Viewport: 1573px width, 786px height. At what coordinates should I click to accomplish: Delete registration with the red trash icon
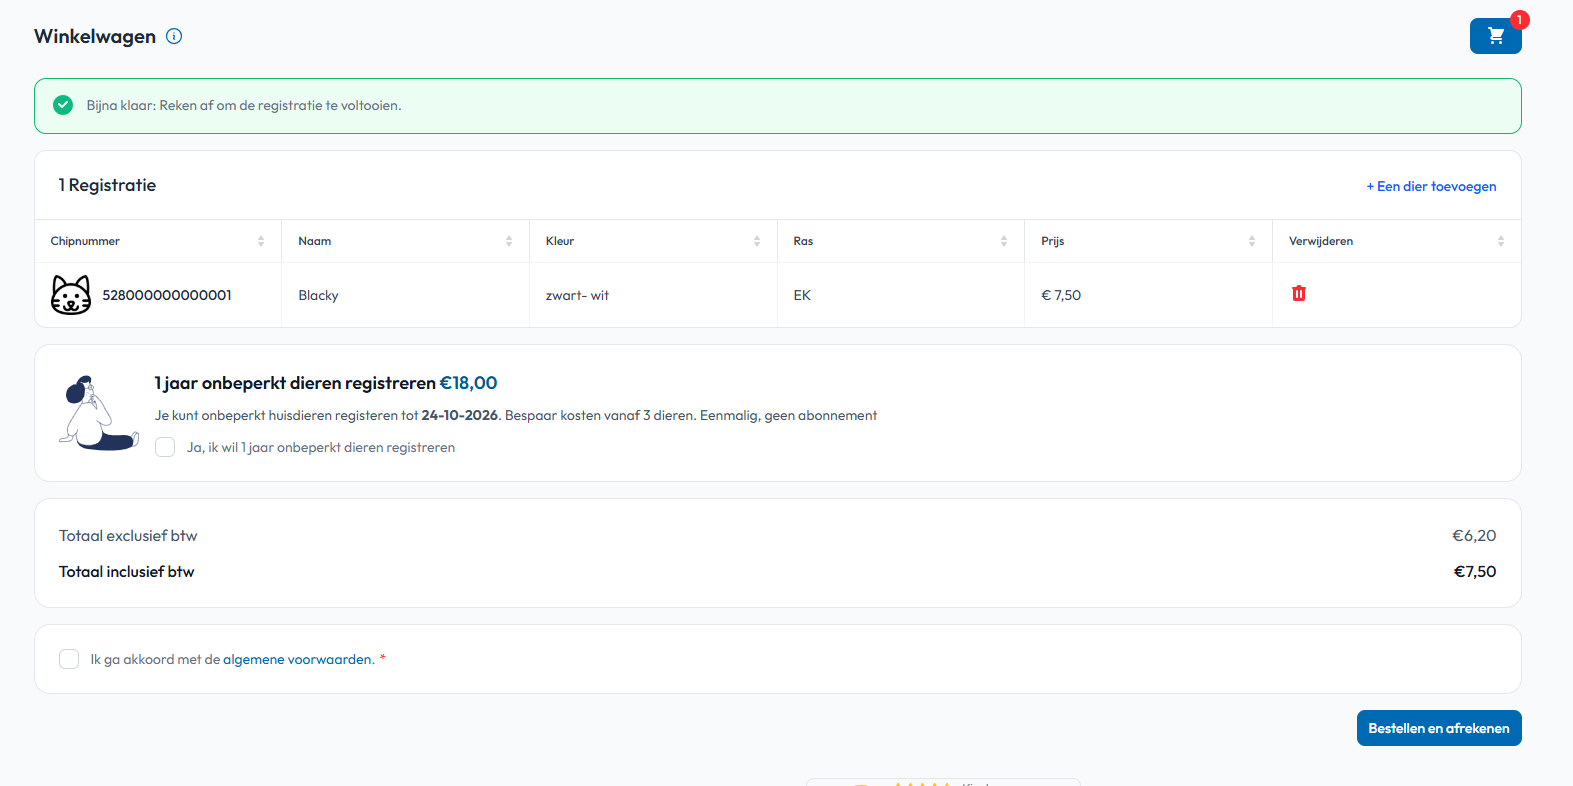pyautogui.click(x=1298, y=294)
